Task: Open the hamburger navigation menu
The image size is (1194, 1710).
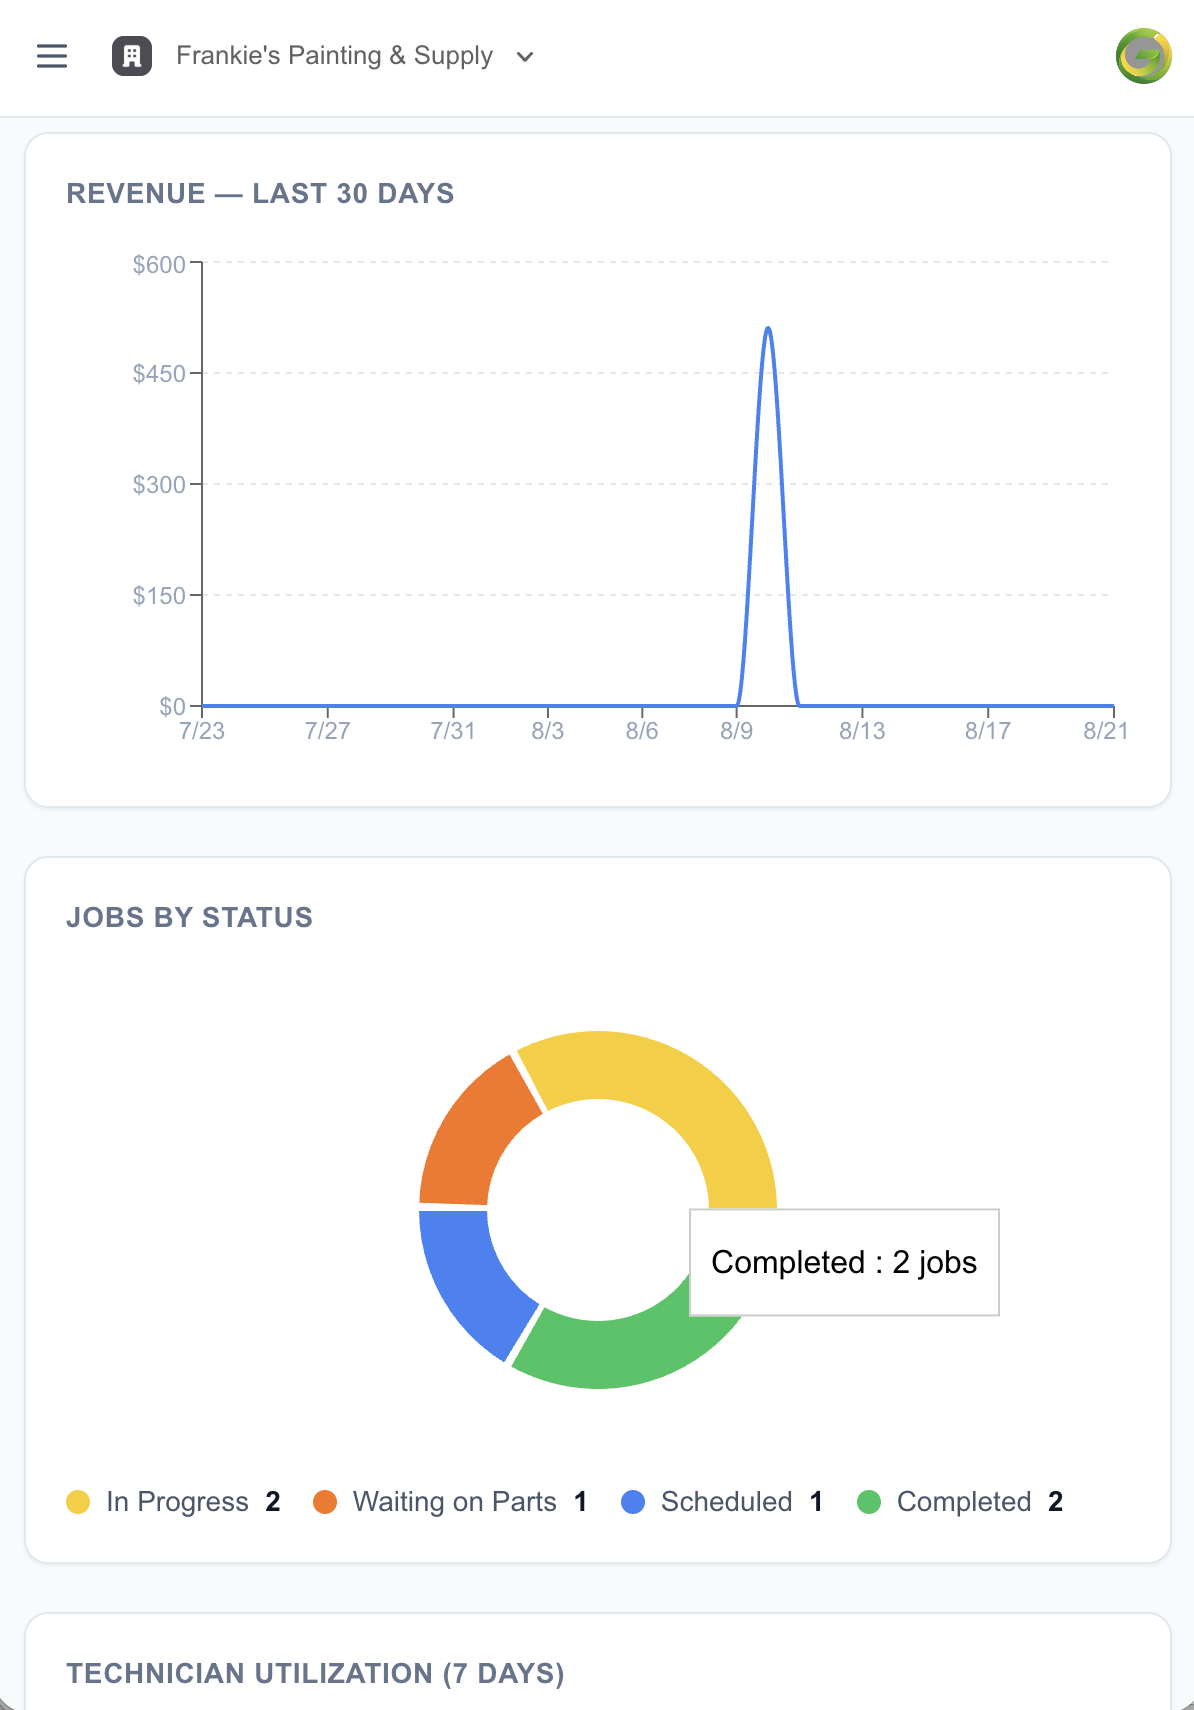Action: 52,56
